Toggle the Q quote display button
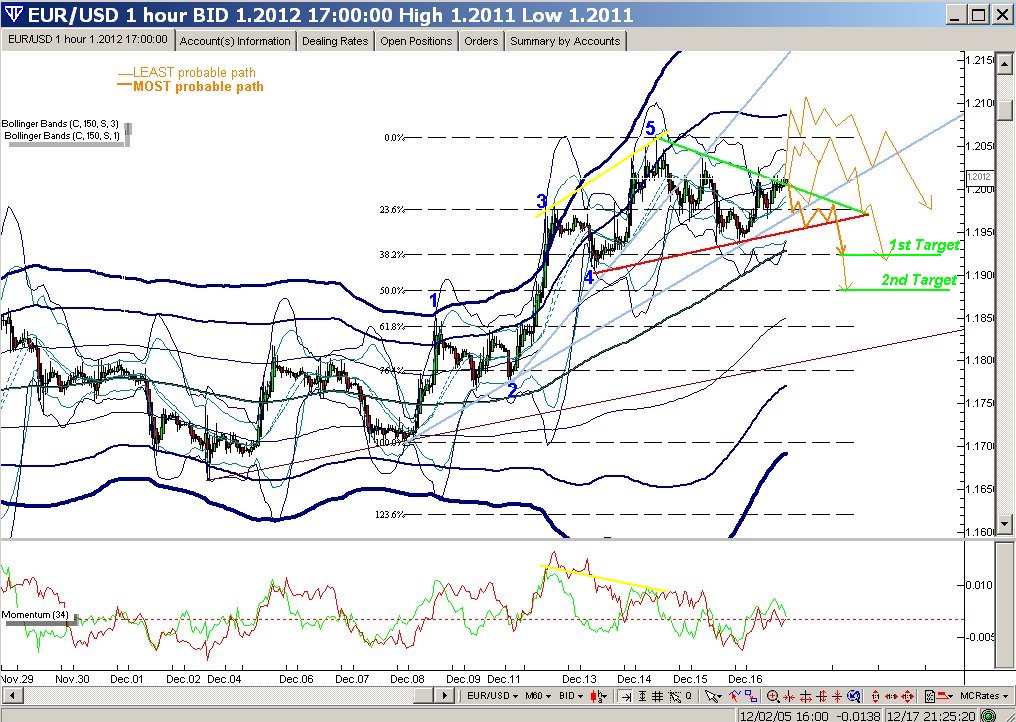Viewport: 1016px width, 722px height. tap(687, 695)
